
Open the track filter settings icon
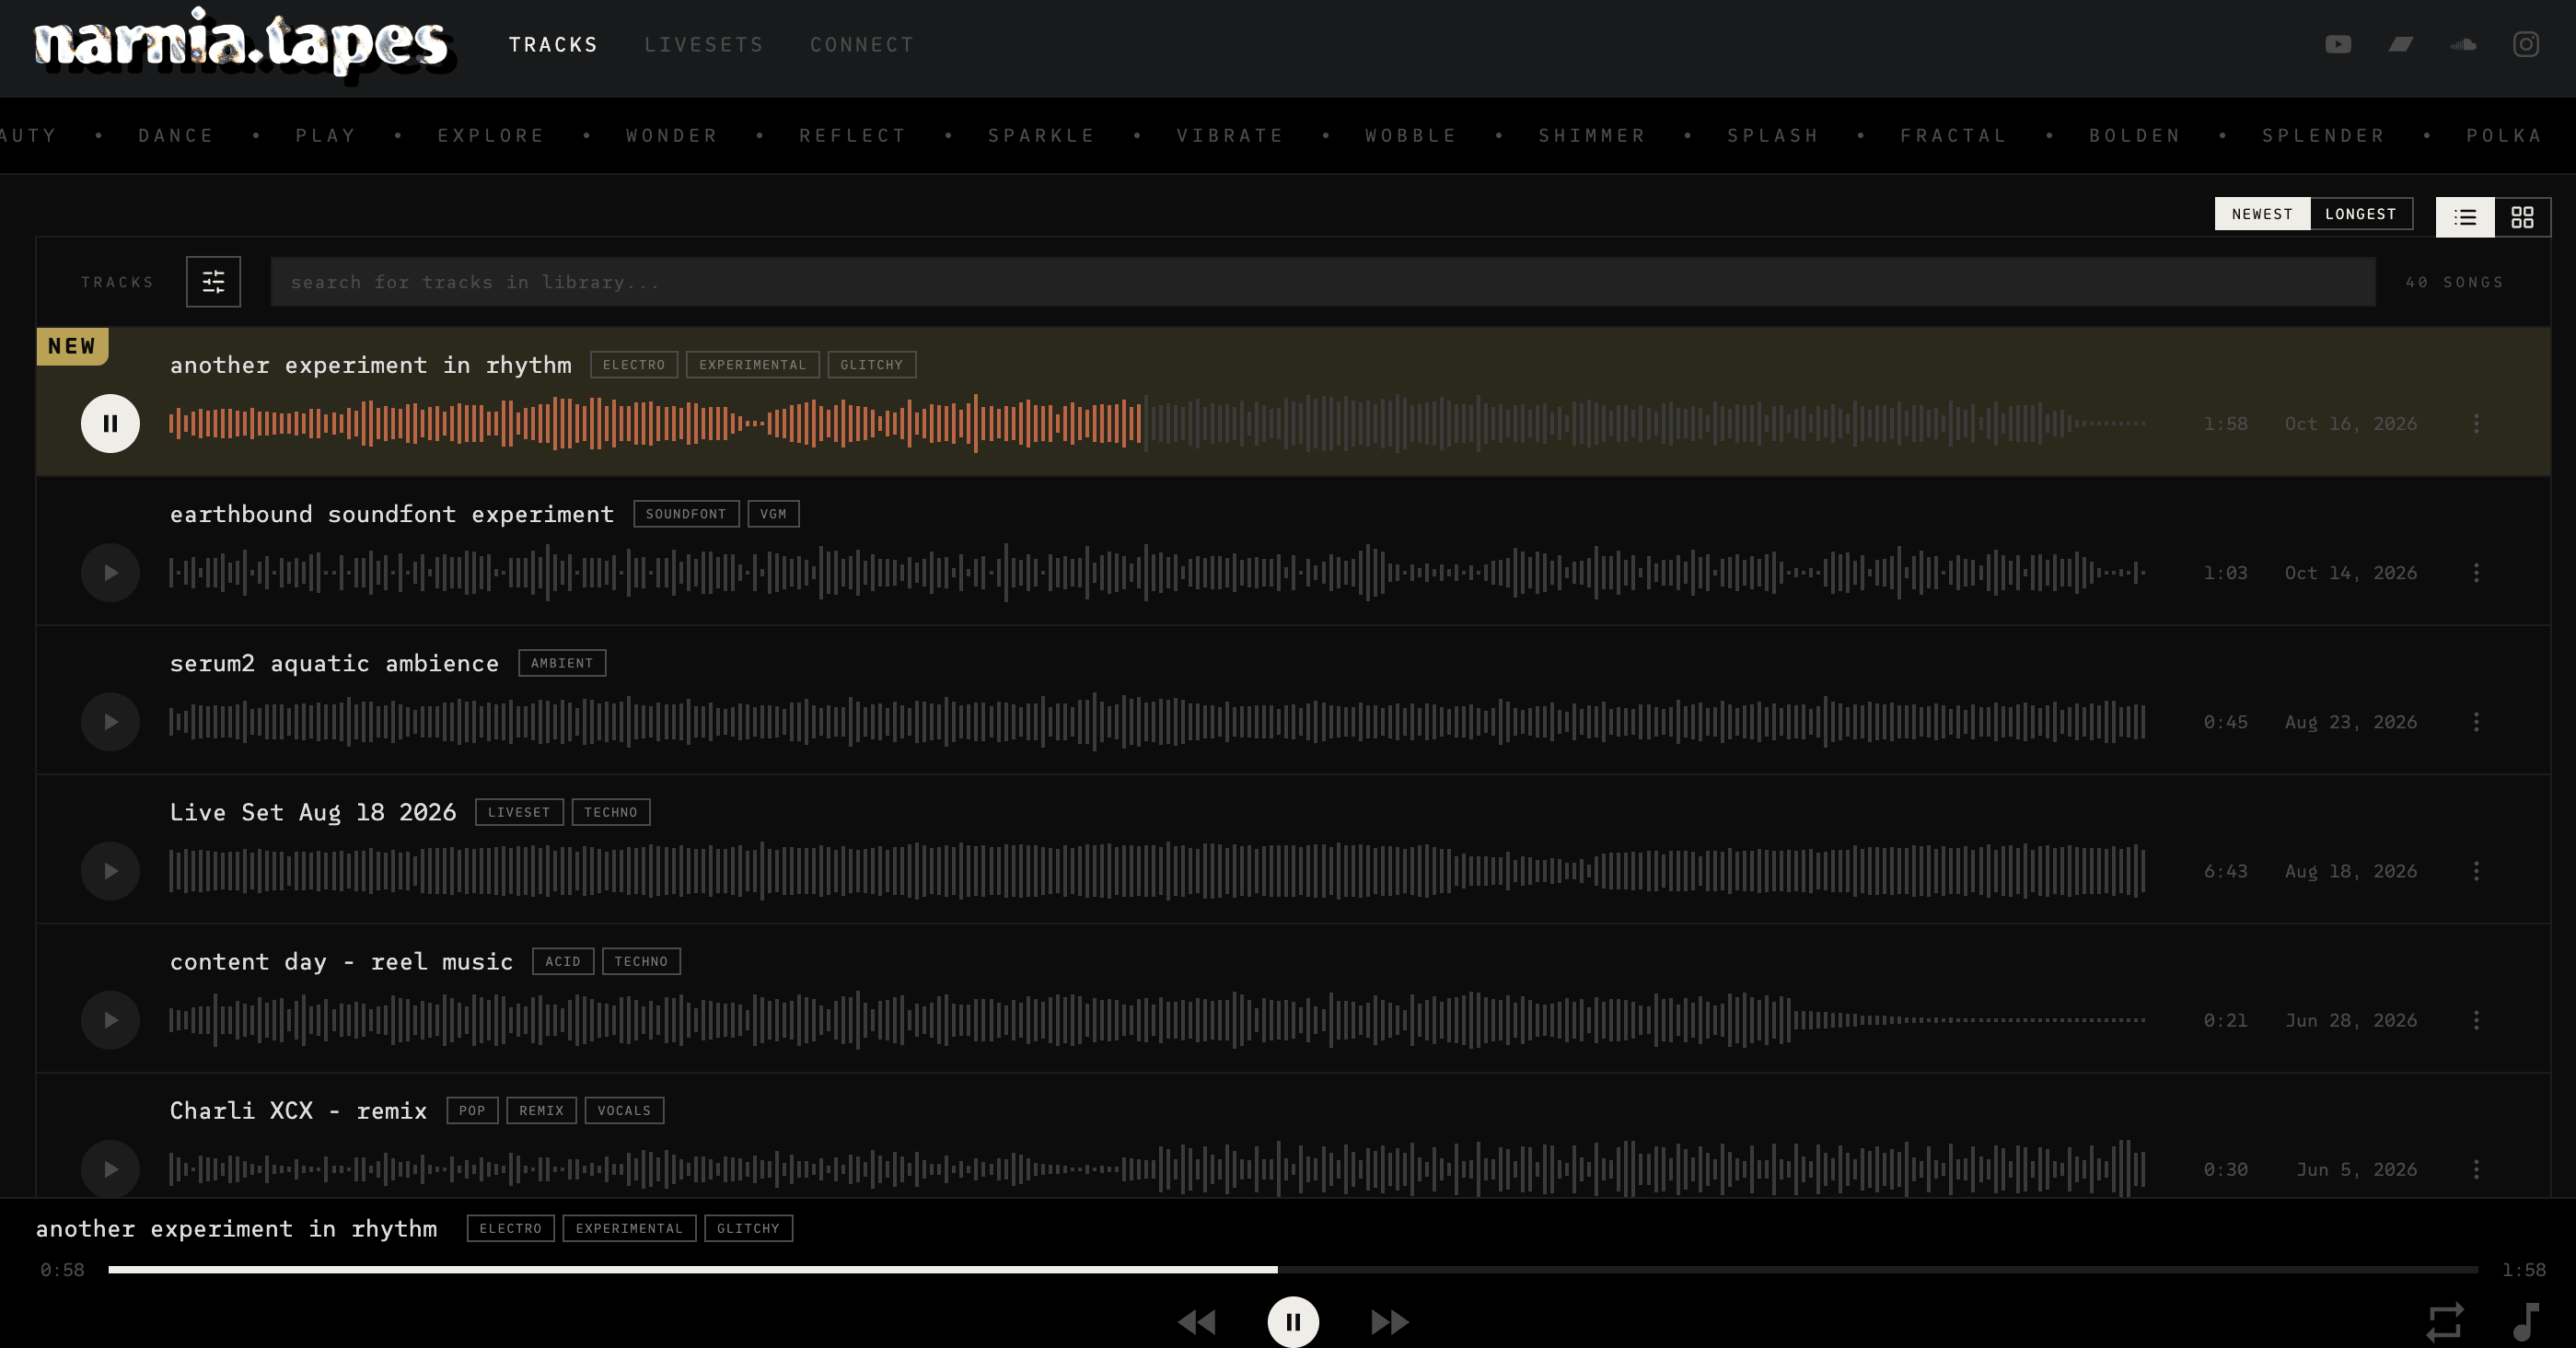click(213, 281)
